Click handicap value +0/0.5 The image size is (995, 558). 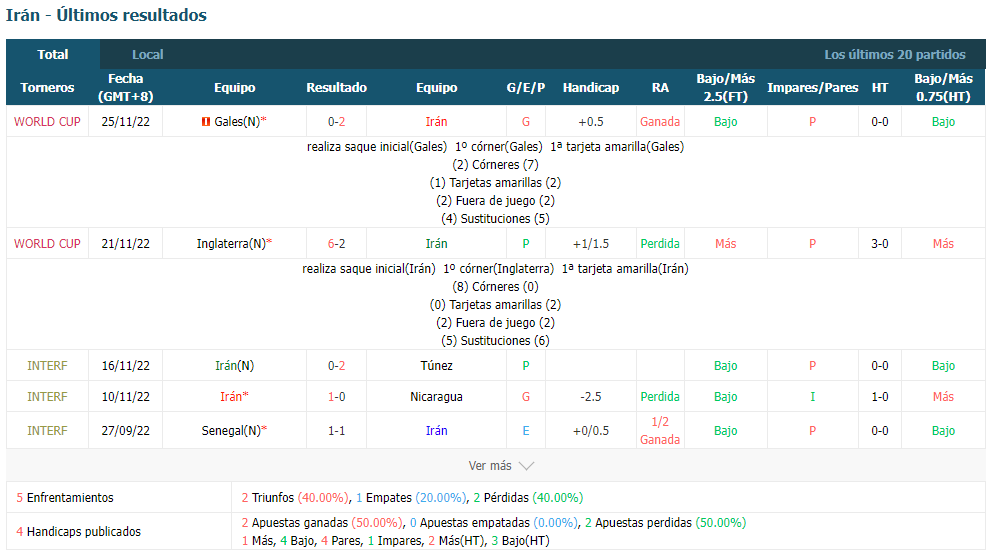591,430
